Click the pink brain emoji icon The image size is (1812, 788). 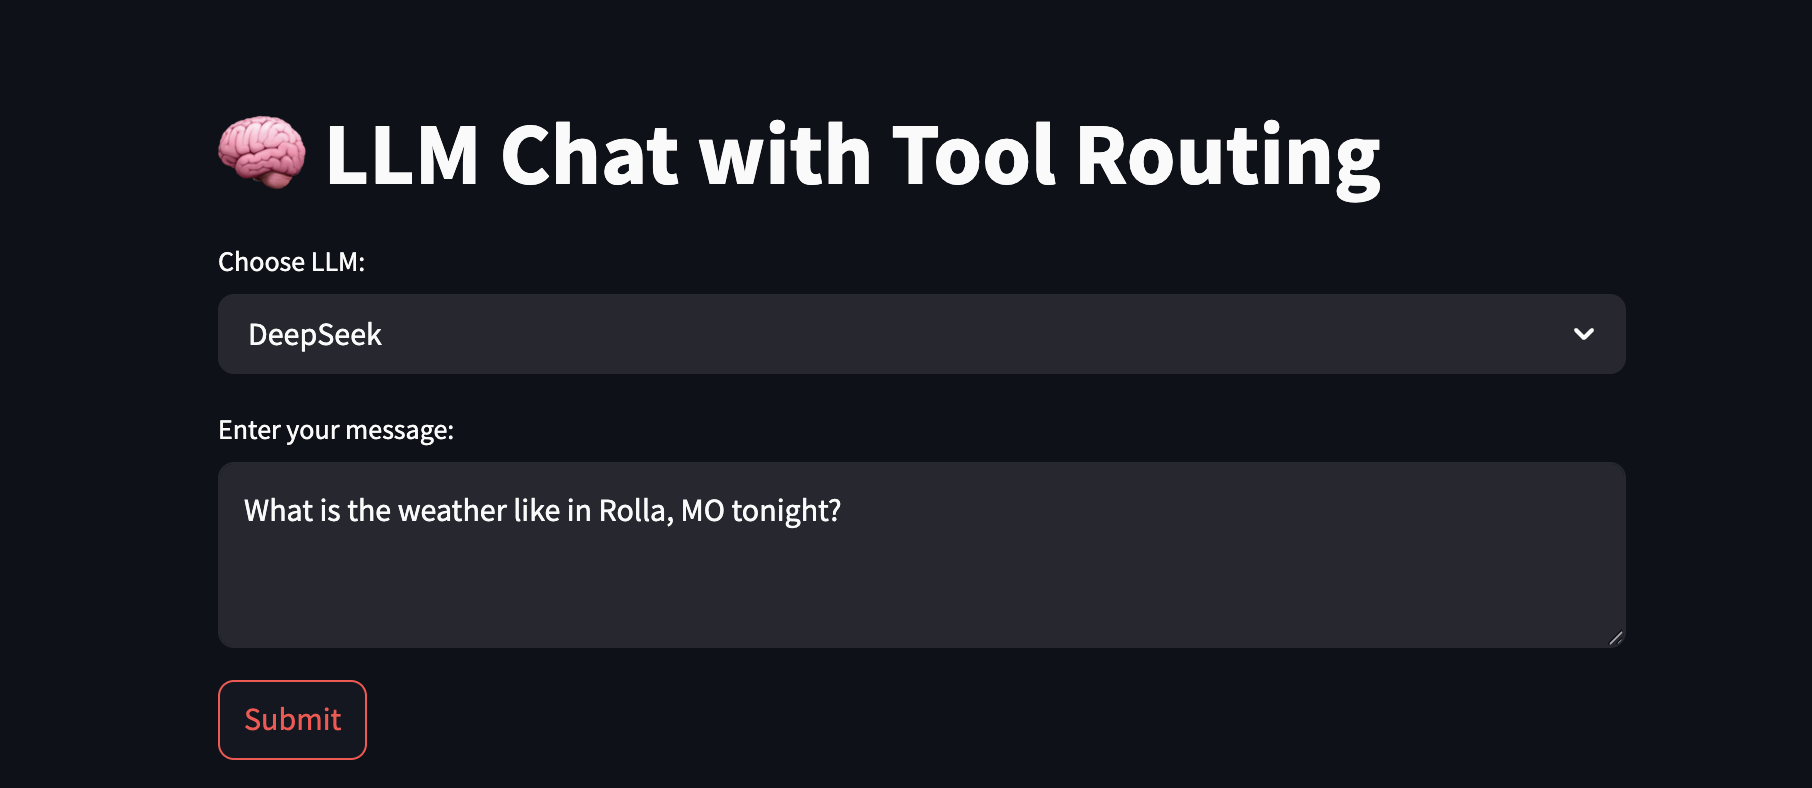[262, 153]
